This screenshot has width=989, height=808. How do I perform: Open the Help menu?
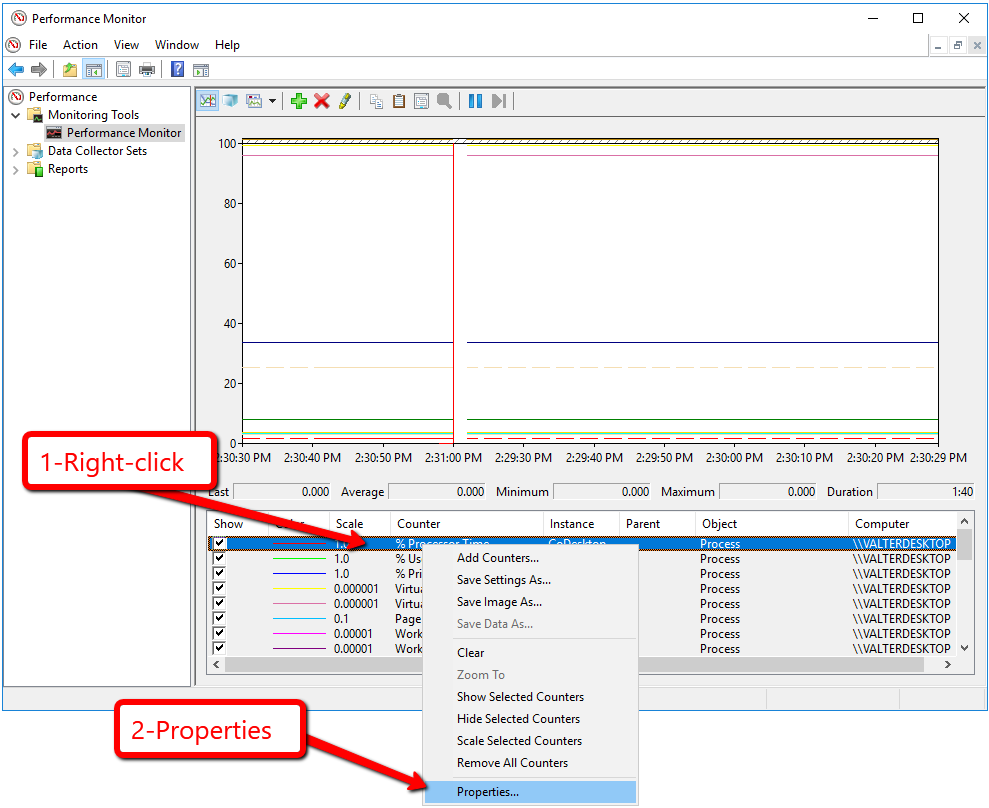point(227,45)
